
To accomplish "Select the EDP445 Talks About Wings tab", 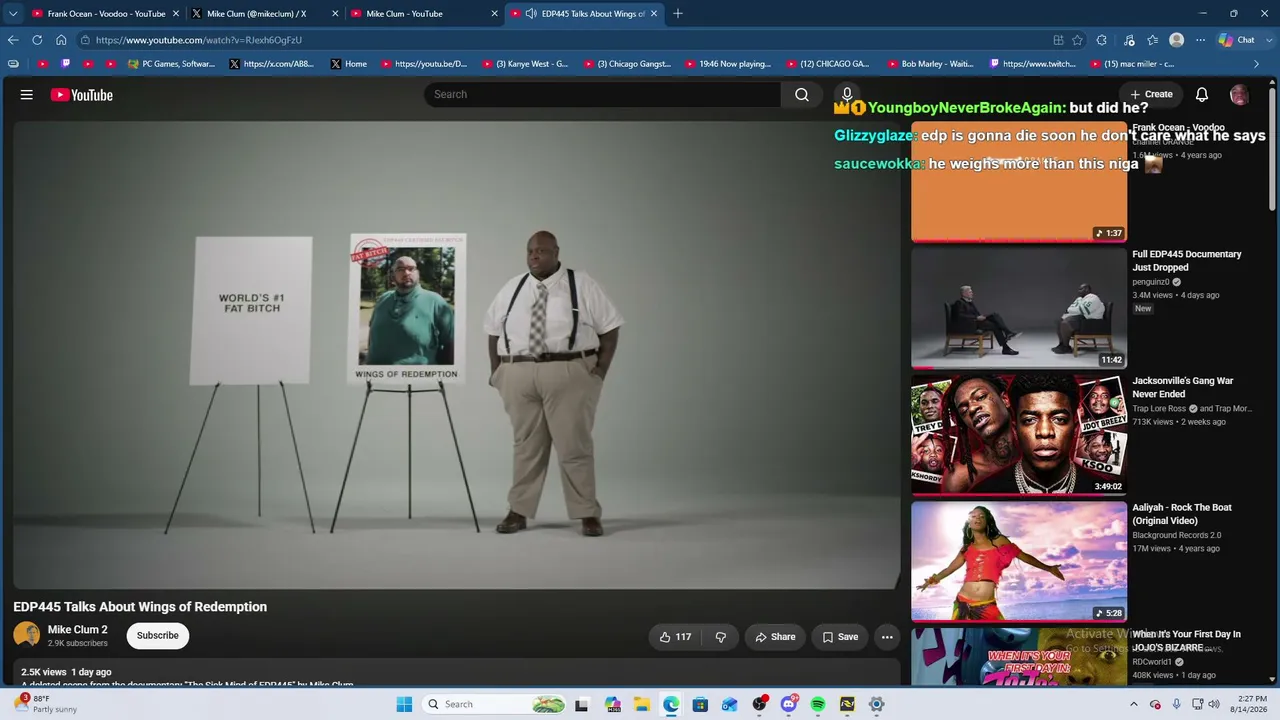I will 584,14.
